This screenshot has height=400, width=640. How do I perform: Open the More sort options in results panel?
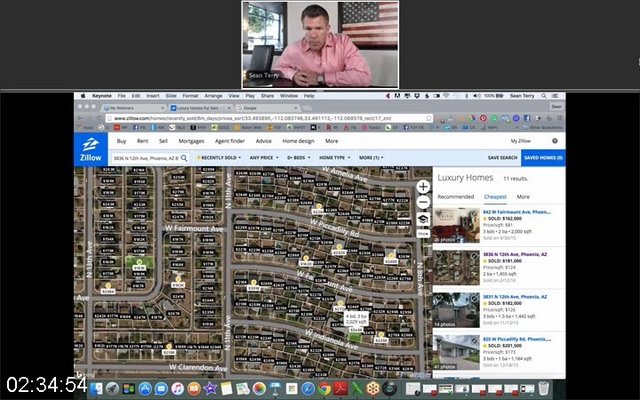523,197
